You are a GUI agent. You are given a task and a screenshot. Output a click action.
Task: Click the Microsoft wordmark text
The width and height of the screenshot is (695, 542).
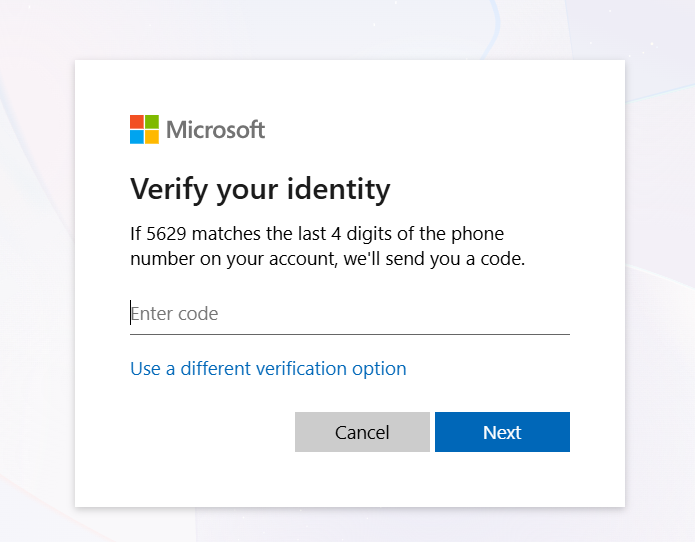215,130
